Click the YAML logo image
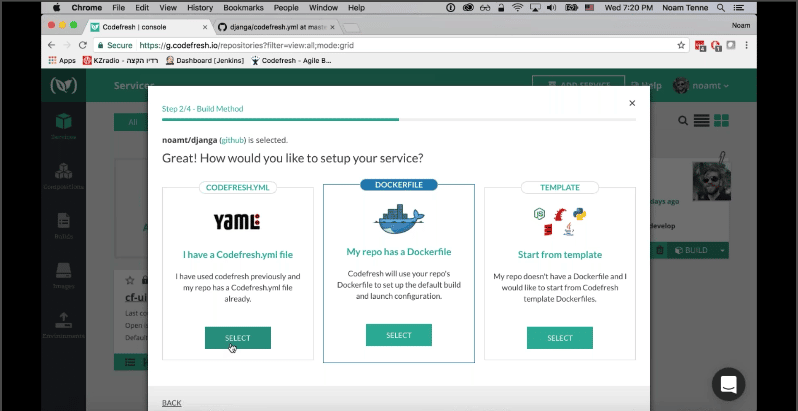This screenshot has width=798, height=411. point(237,221)
